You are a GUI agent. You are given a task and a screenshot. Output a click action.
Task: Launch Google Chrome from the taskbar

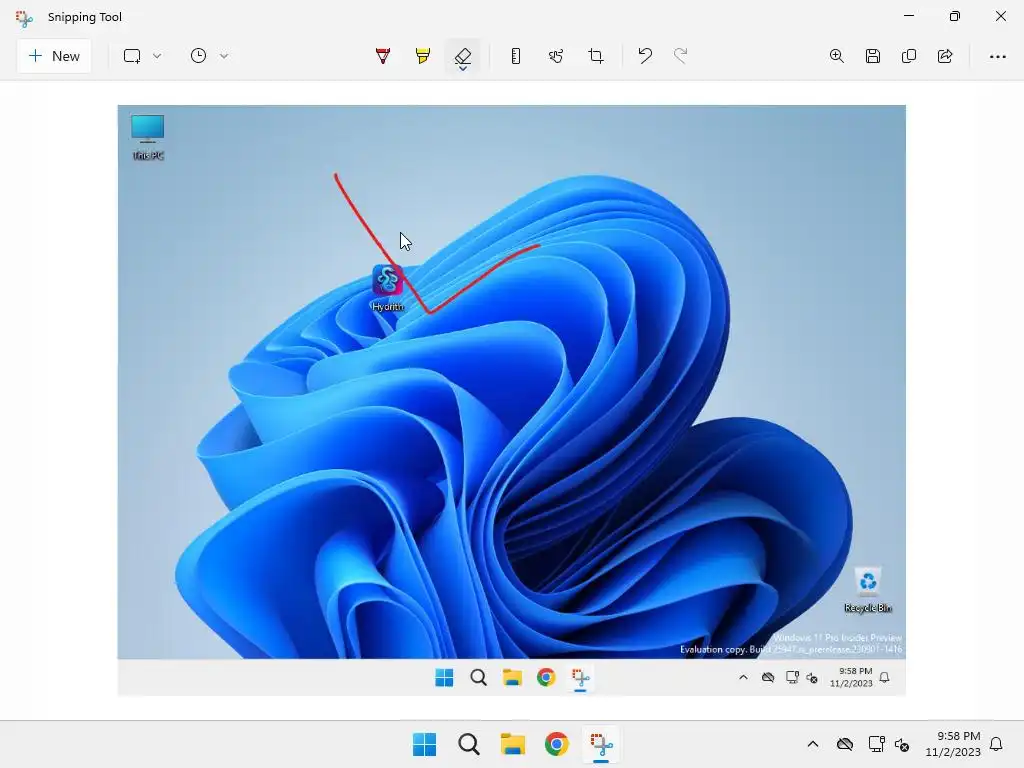coord(557,744)
